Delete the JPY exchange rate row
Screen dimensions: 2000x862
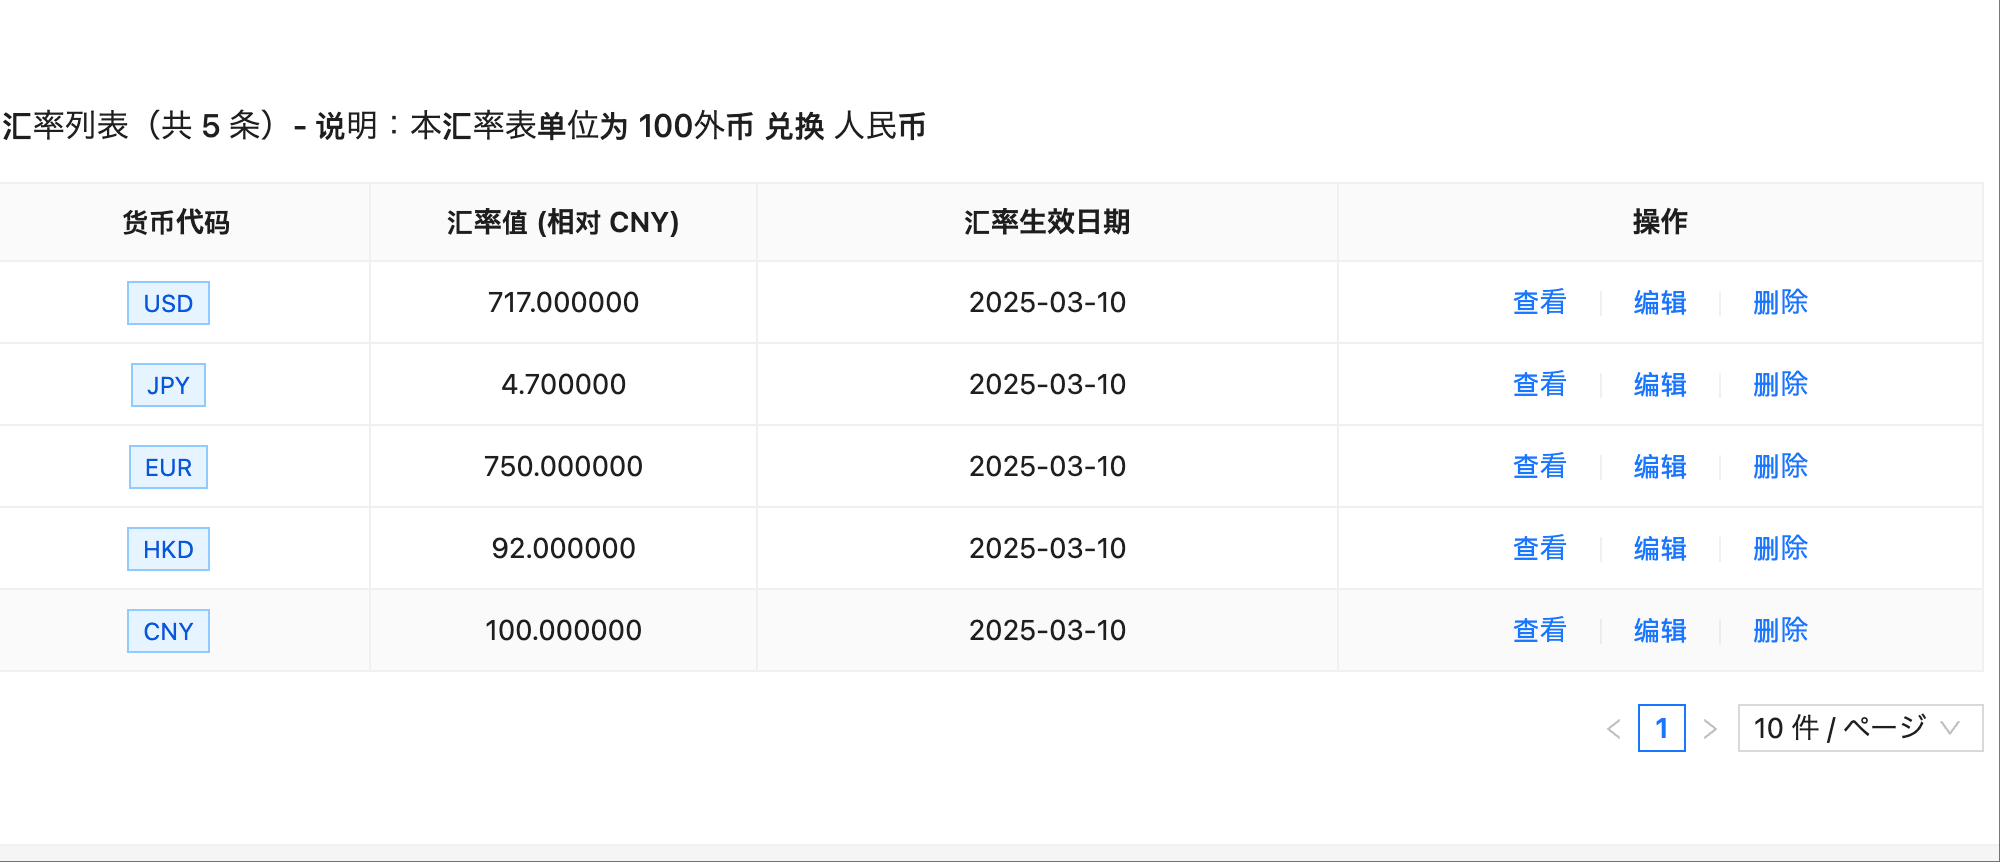click(1780, 384)
